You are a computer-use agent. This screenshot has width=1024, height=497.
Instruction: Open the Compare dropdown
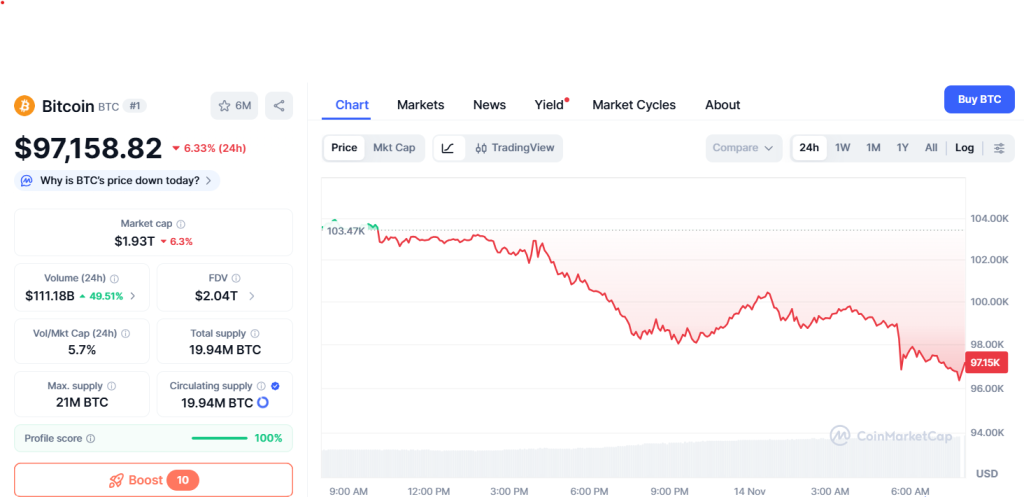(743, 148)
